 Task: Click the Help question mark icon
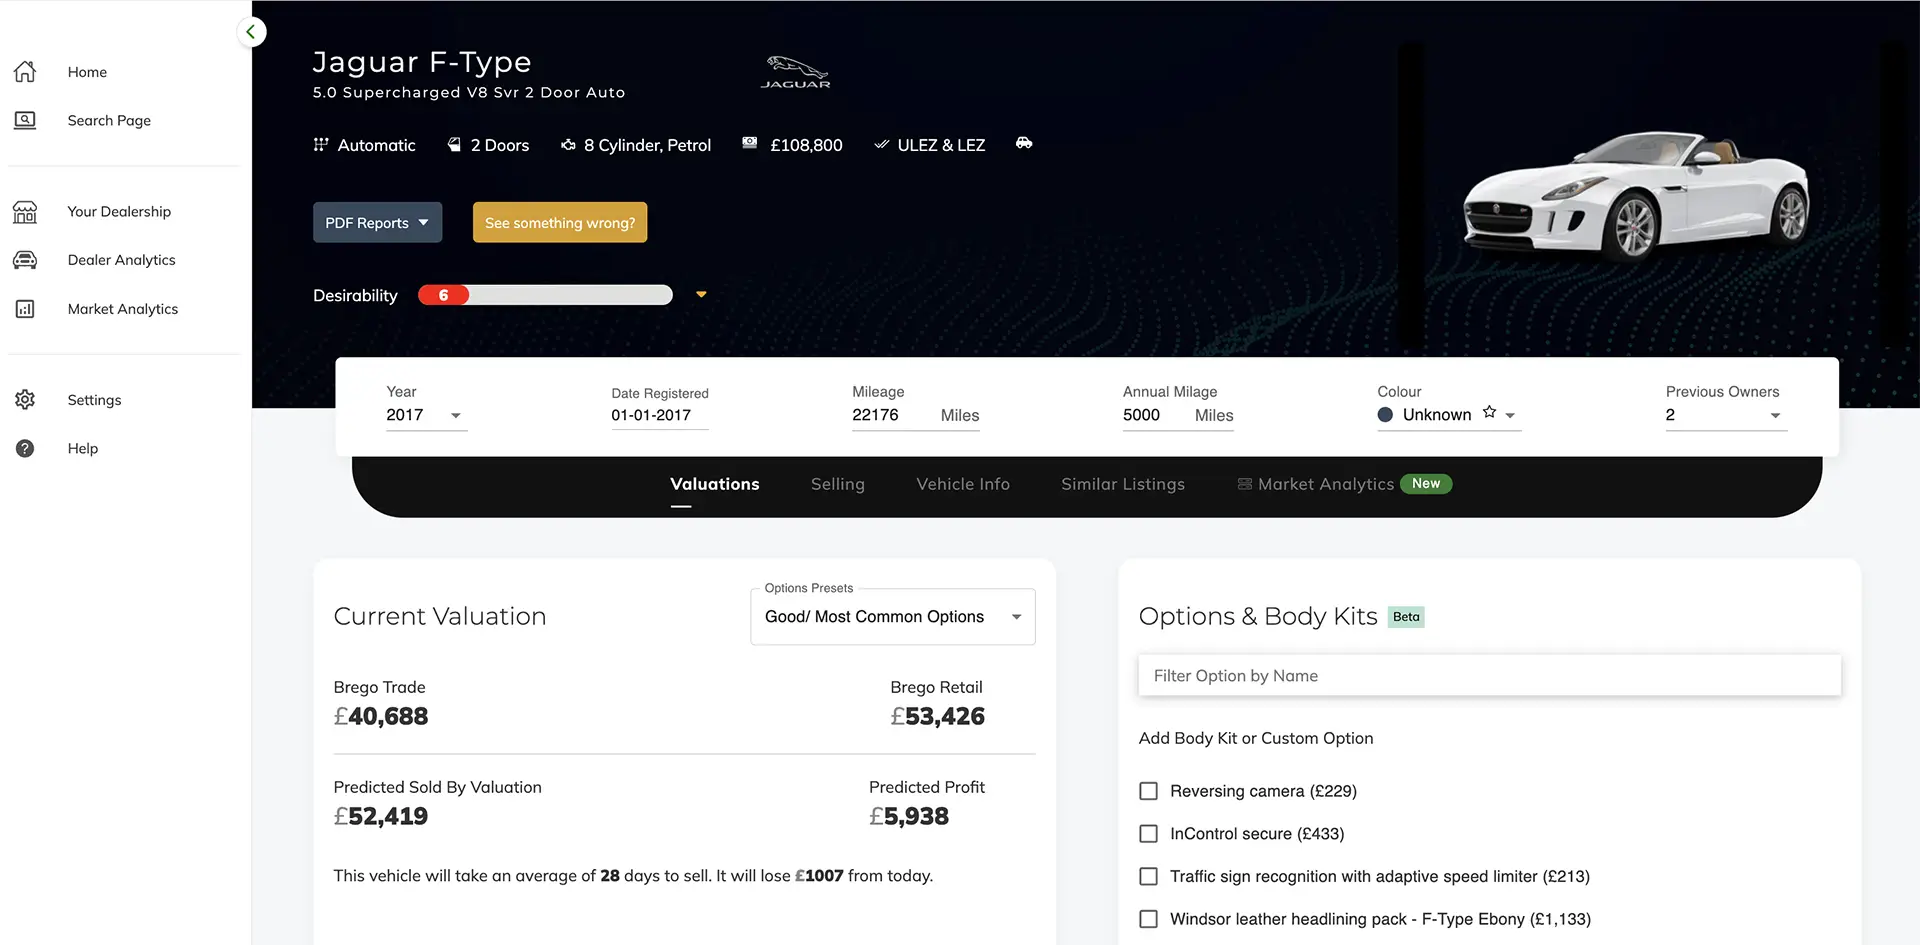pyautogui.click(x=25, y=449)
